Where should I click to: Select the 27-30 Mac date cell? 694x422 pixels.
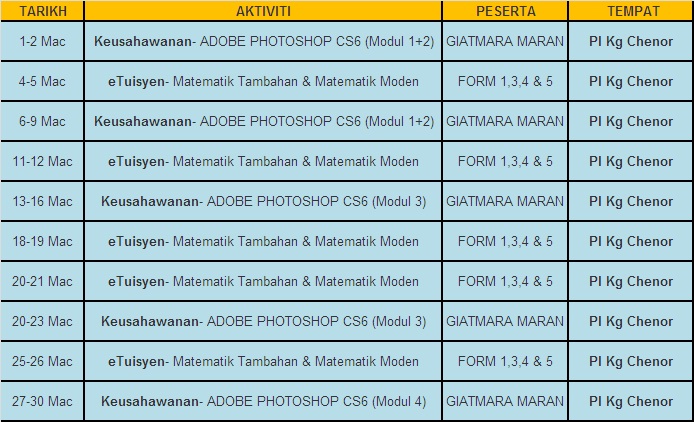pos(42,402)
